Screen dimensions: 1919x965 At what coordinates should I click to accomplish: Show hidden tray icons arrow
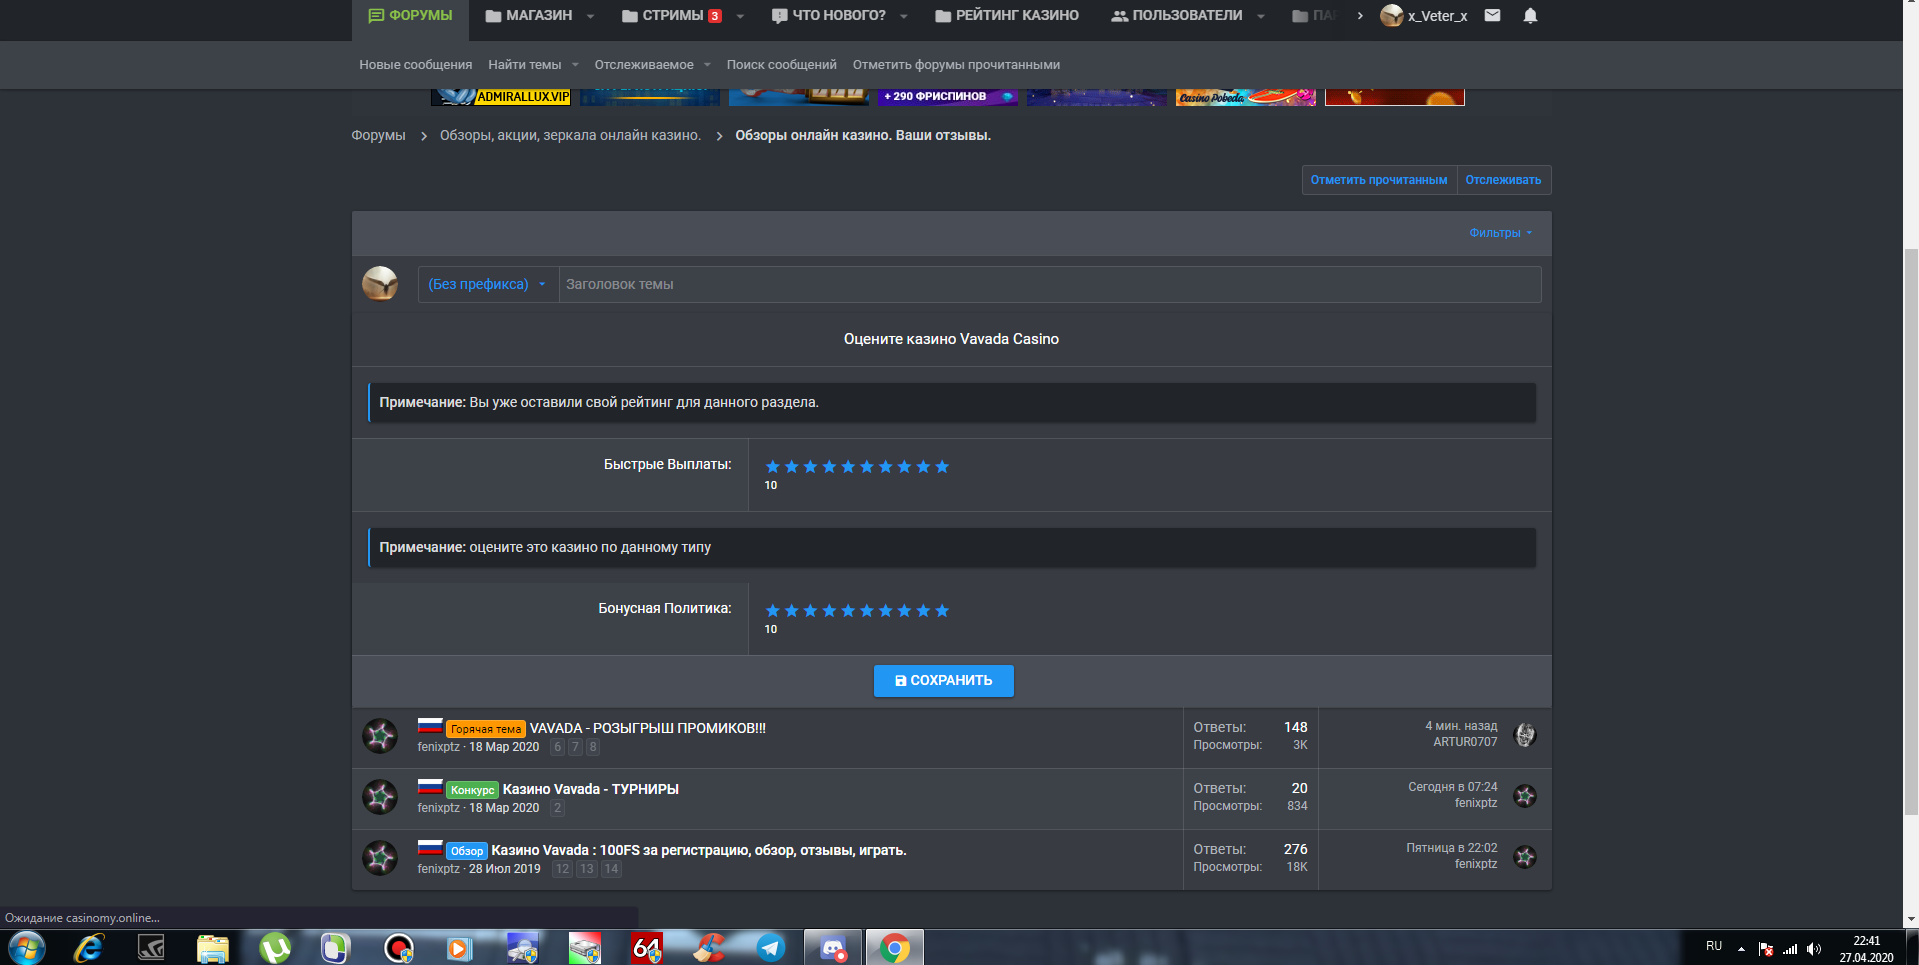(1741, 949)
